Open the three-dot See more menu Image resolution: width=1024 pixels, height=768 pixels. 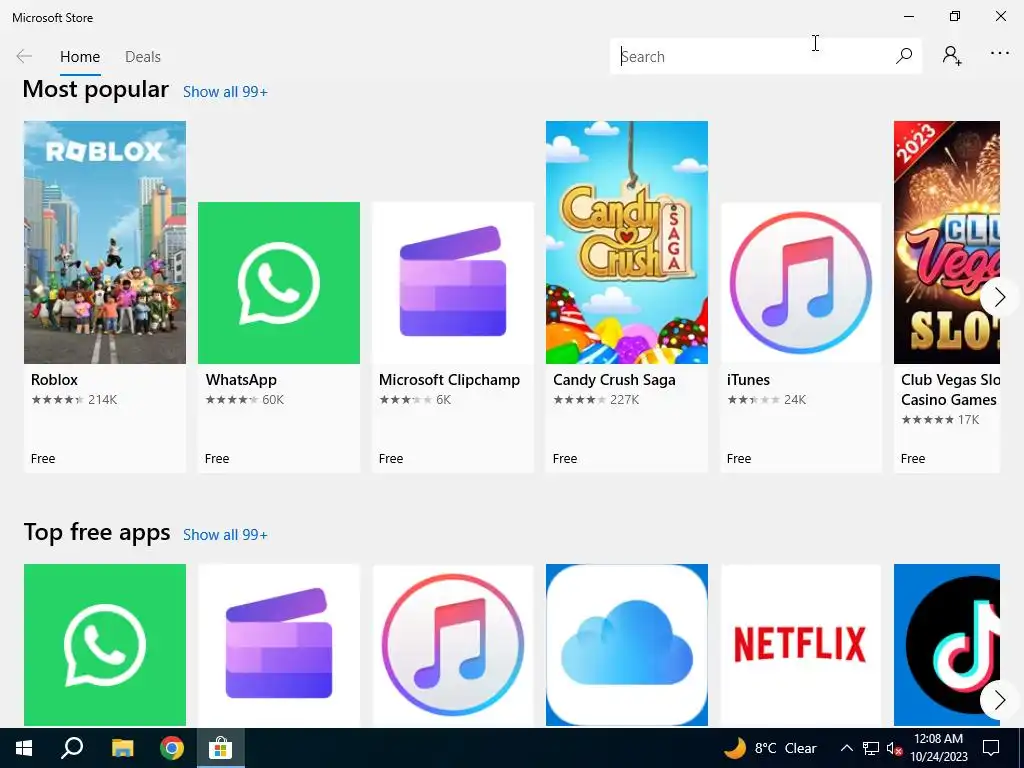pyautogui.click(x=1000, y=54)
